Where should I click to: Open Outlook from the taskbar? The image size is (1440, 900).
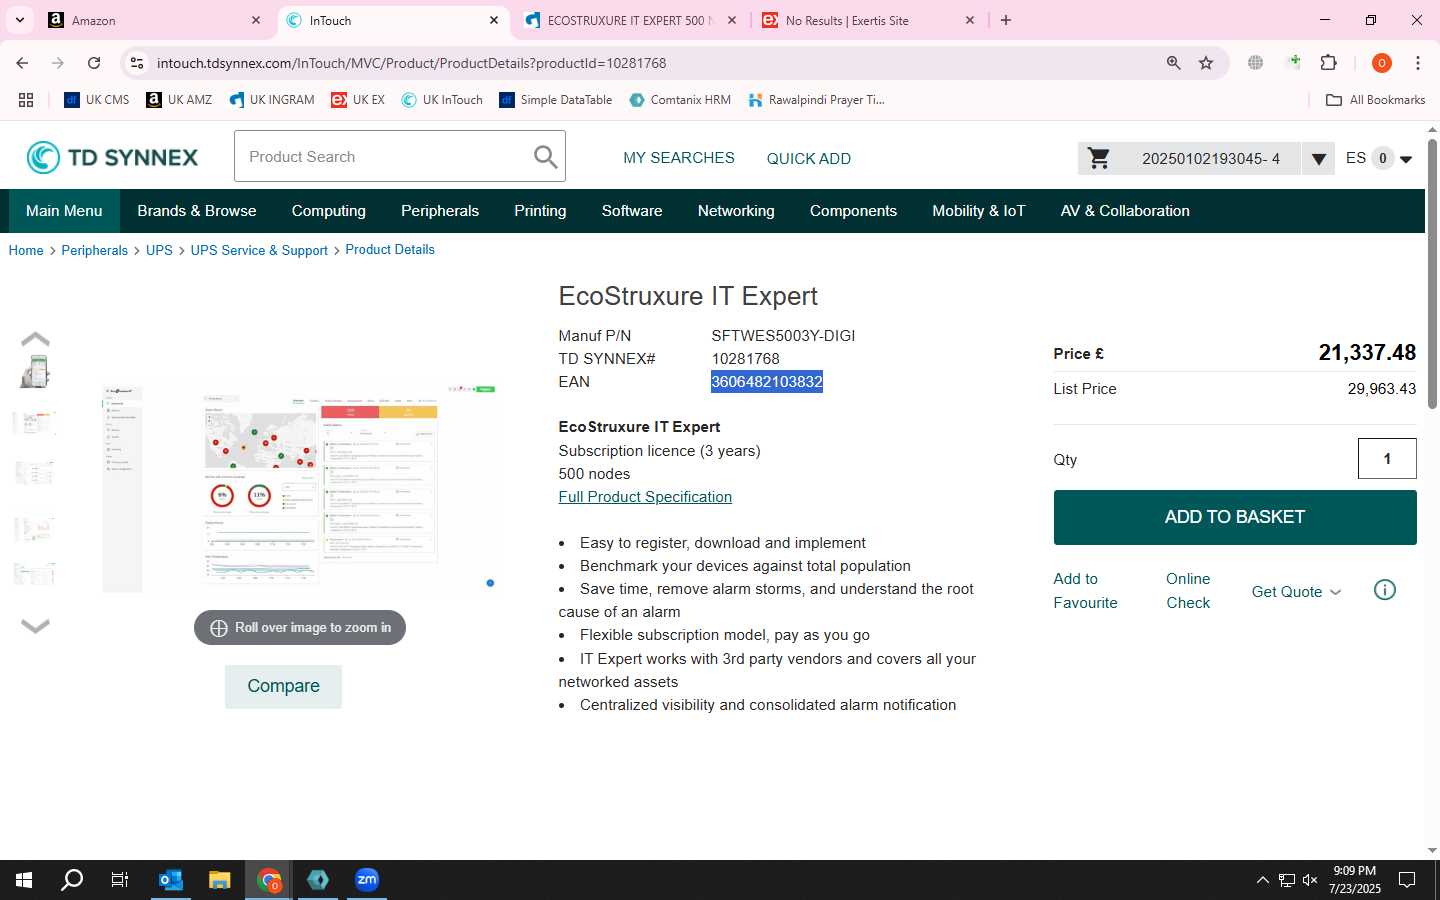pyautogui.click(x=171, y=880)
